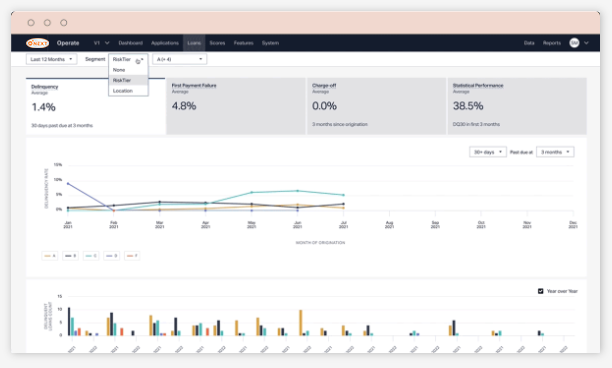
Task: Click the Month of Origination axis label
Action: pos(320,243)
